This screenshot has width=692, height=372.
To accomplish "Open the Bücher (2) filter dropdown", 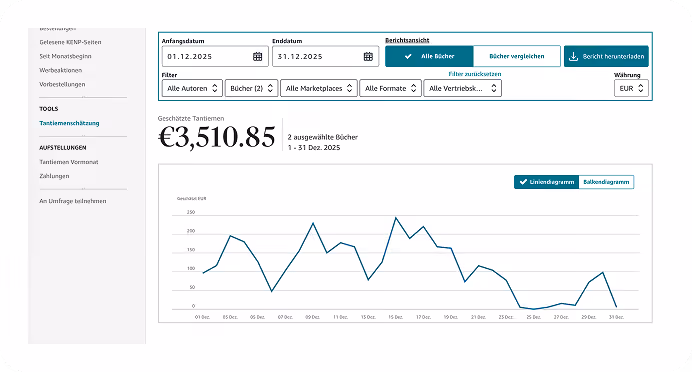I will click(x=251, y=88).
